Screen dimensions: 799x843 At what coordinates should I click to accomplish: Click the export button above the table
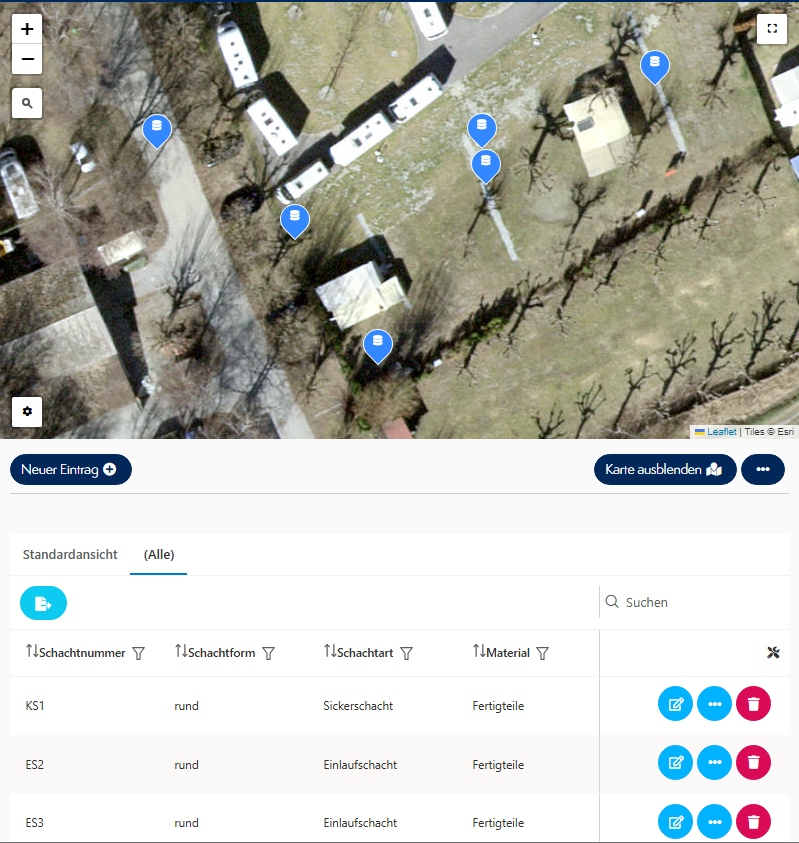[43, 603]
